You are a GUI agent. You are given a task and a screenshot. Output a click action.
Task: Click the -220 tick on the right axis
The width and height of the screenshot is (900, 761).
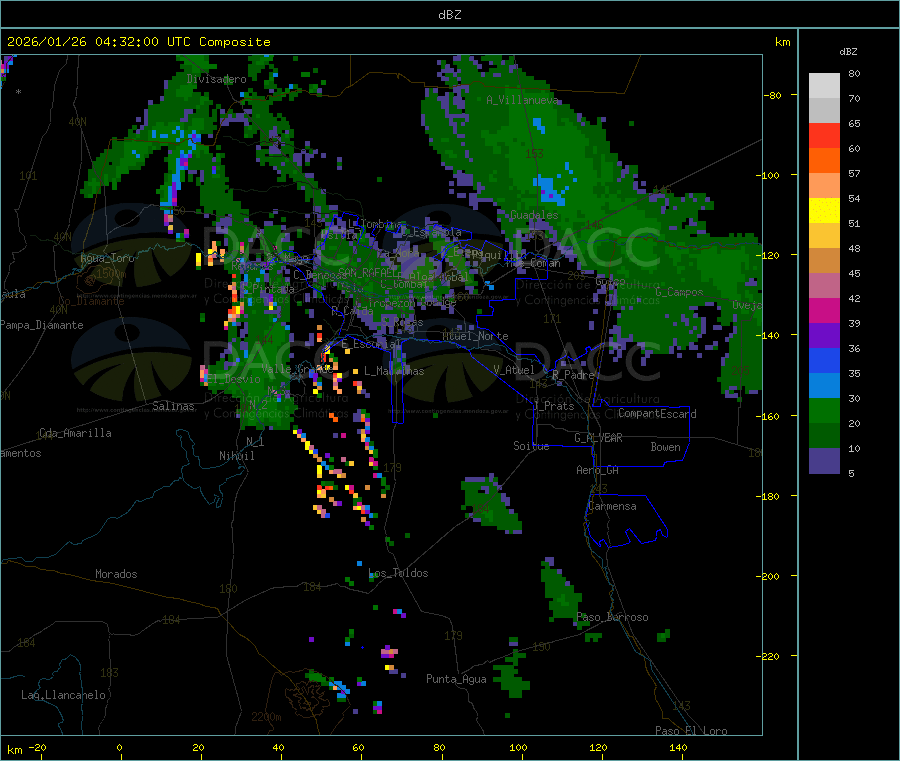click(x=769, y=657)
